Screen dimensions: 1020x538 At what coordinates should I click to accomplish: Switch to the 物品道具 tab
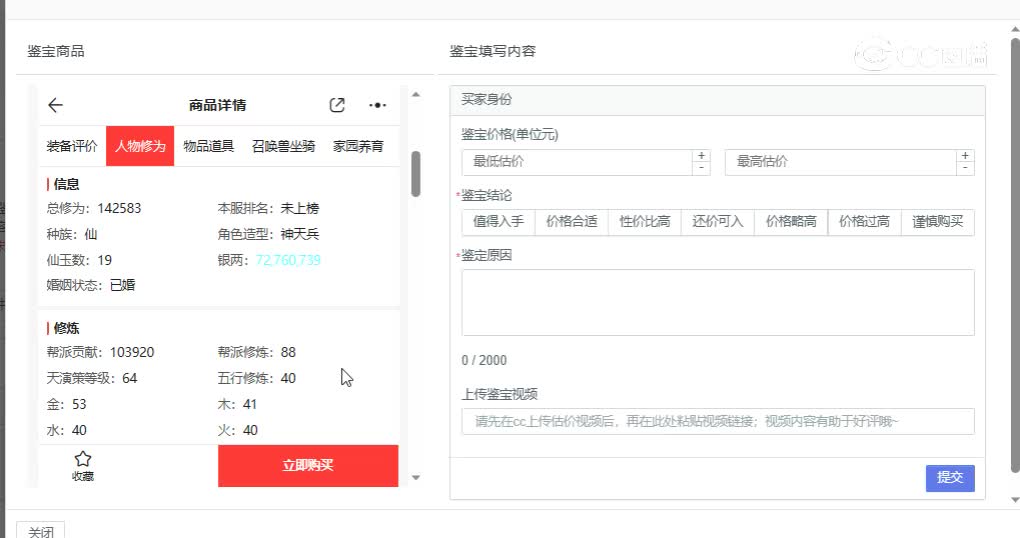pos(208,146)
